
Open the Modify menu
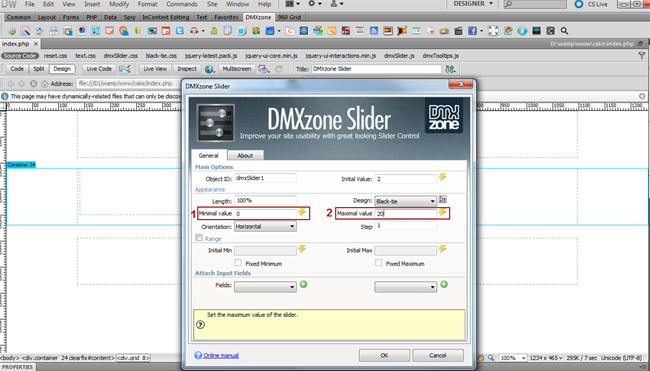point(119,4)
